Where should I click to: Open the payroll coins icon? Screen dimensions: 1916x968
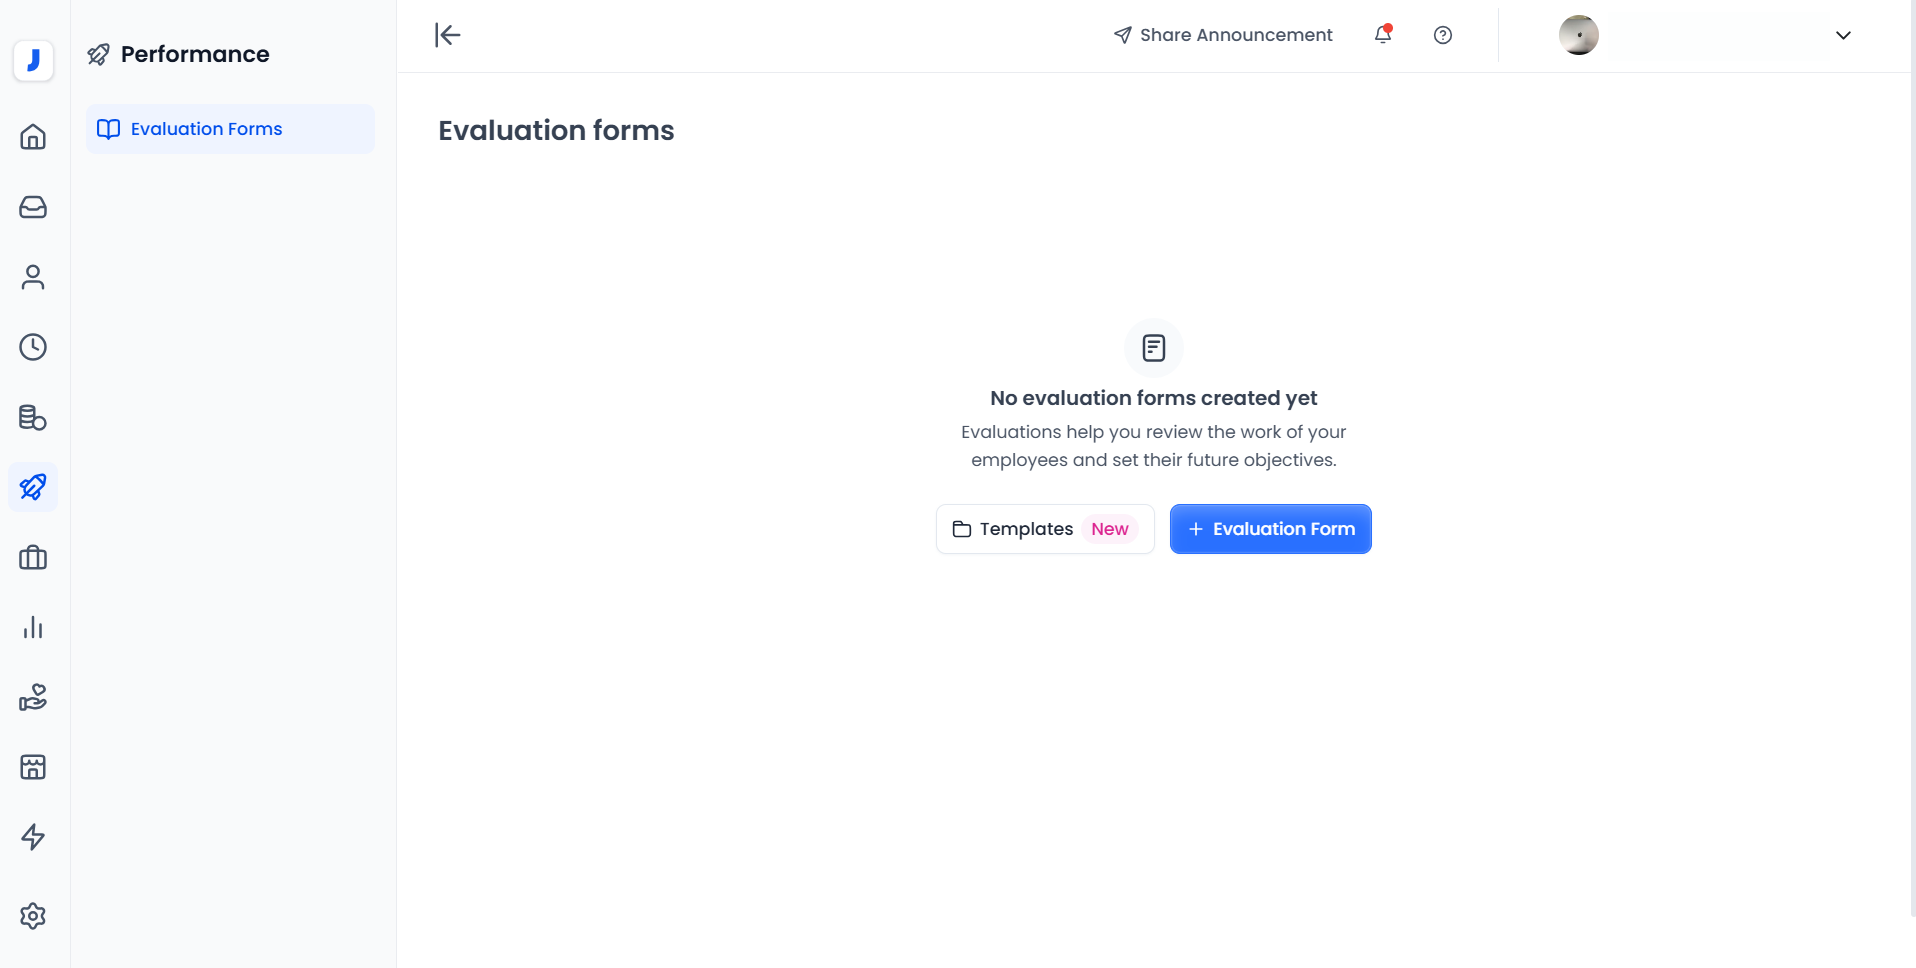[x=33, y=417]
